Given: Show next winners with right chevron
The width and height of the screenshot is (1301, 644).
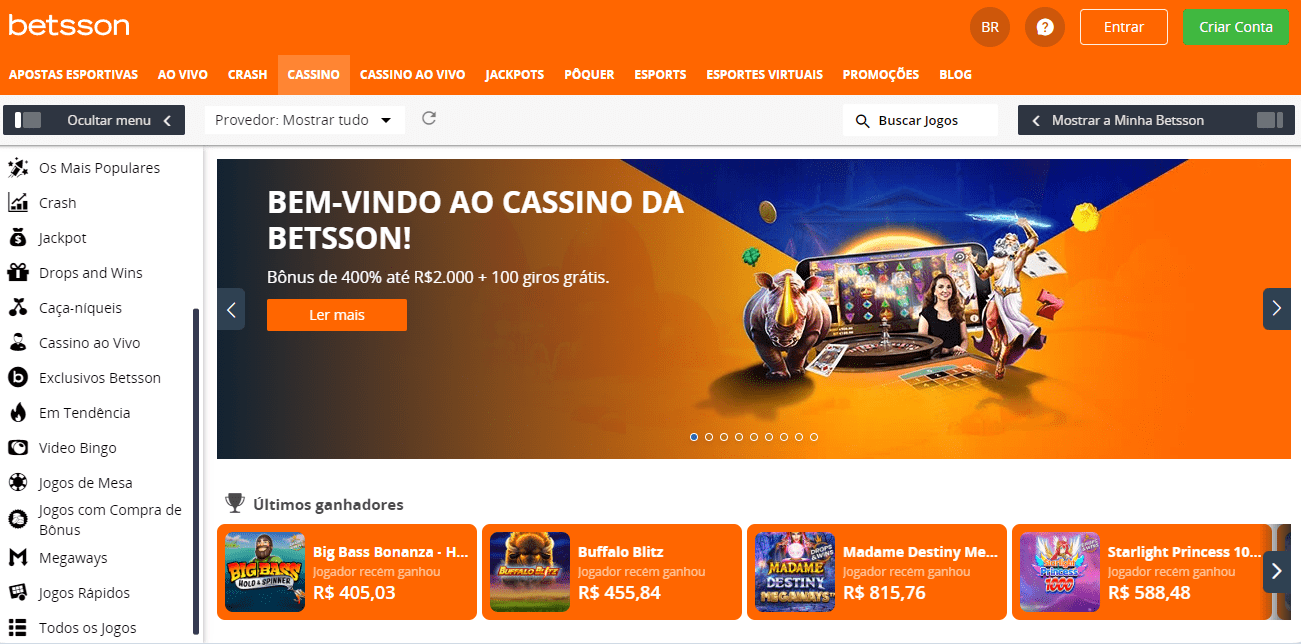Looking at the screenshot, I should pos(1277,571).
